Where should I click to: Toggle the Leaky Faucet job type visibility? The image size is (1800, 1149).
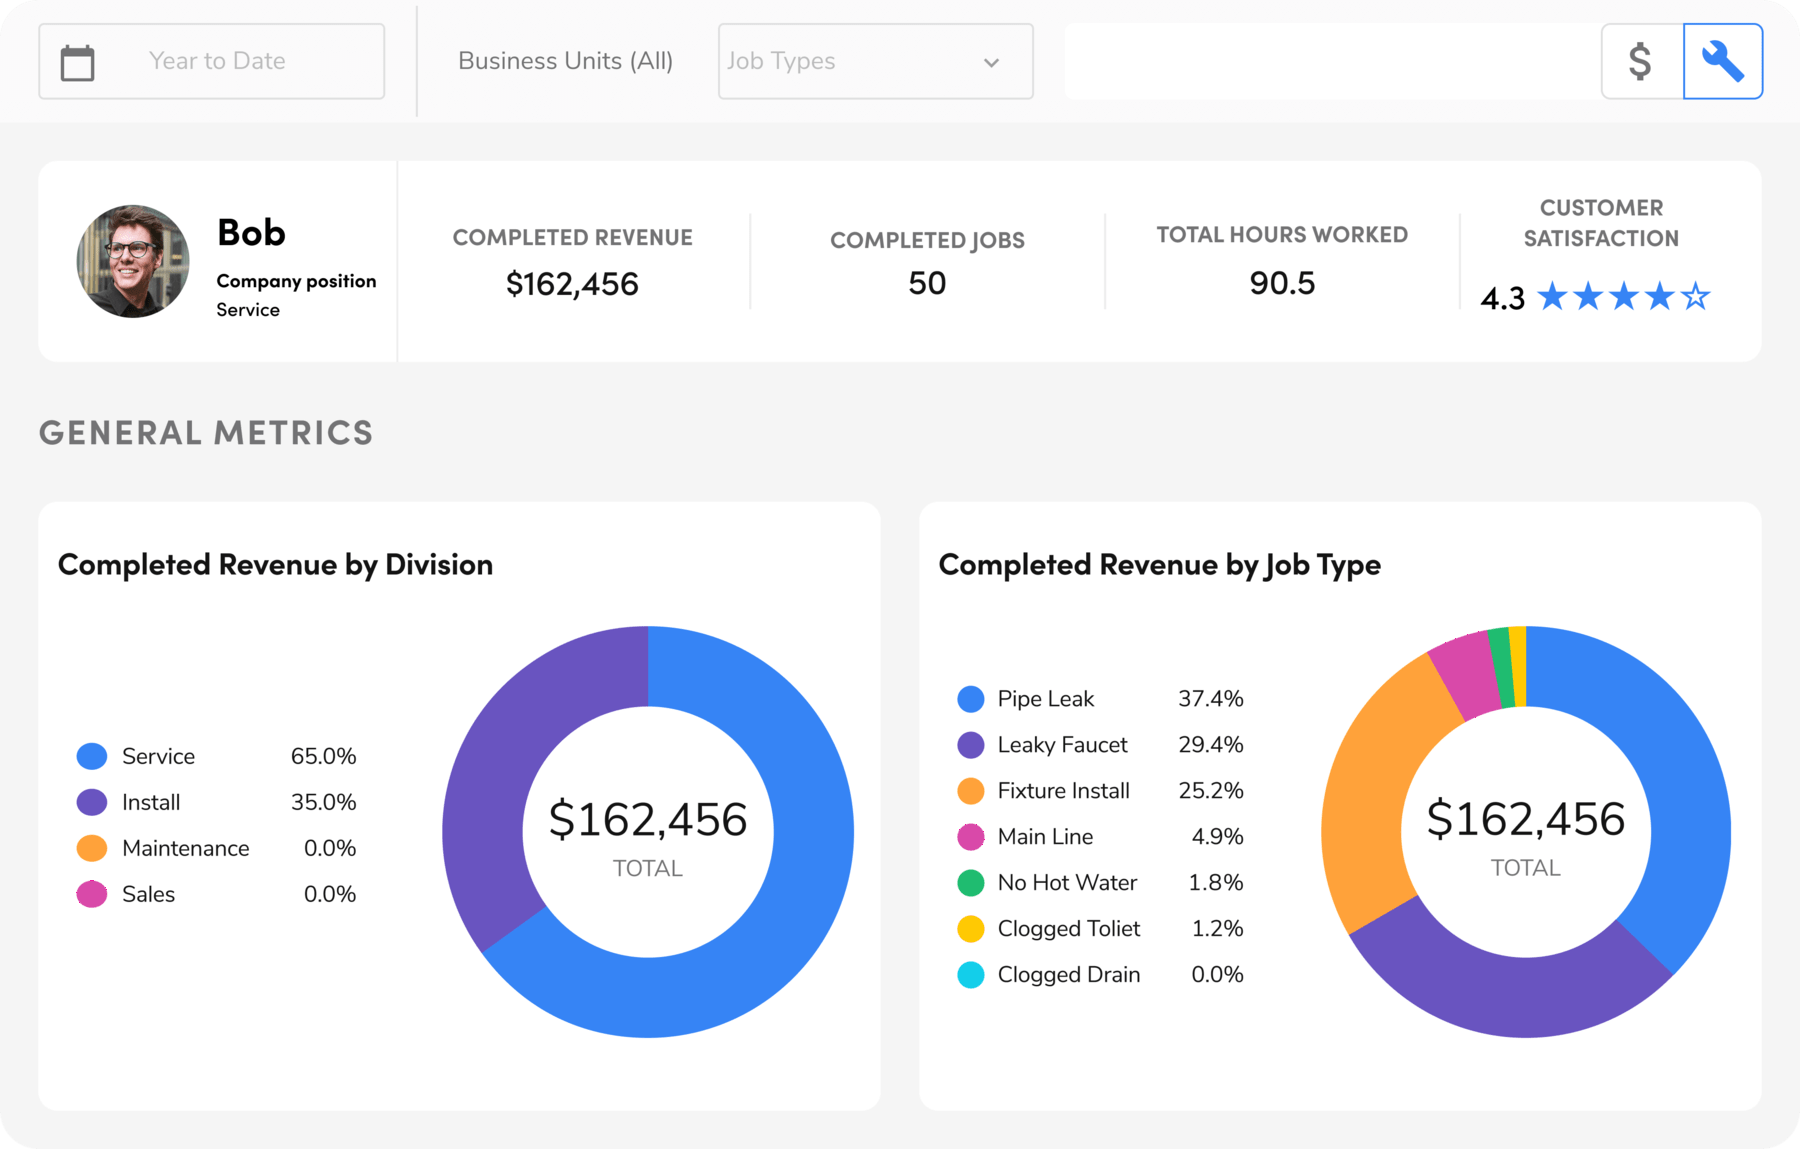970,744
